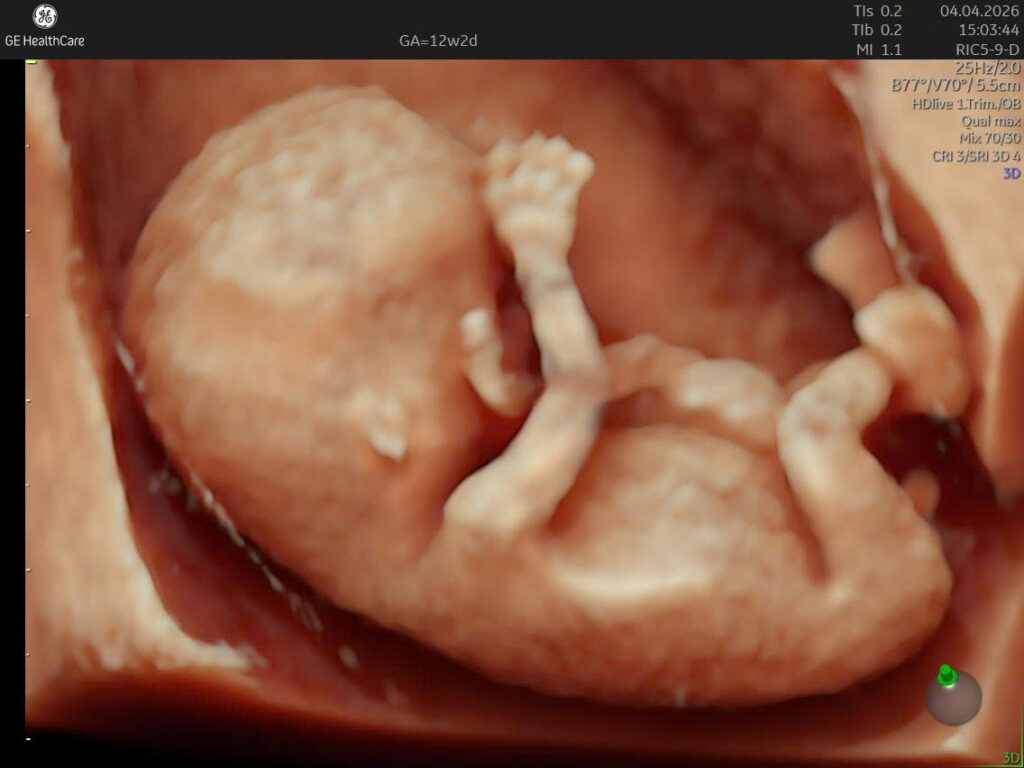Click the yellow top depth-scale marker

tap(31, 62)
